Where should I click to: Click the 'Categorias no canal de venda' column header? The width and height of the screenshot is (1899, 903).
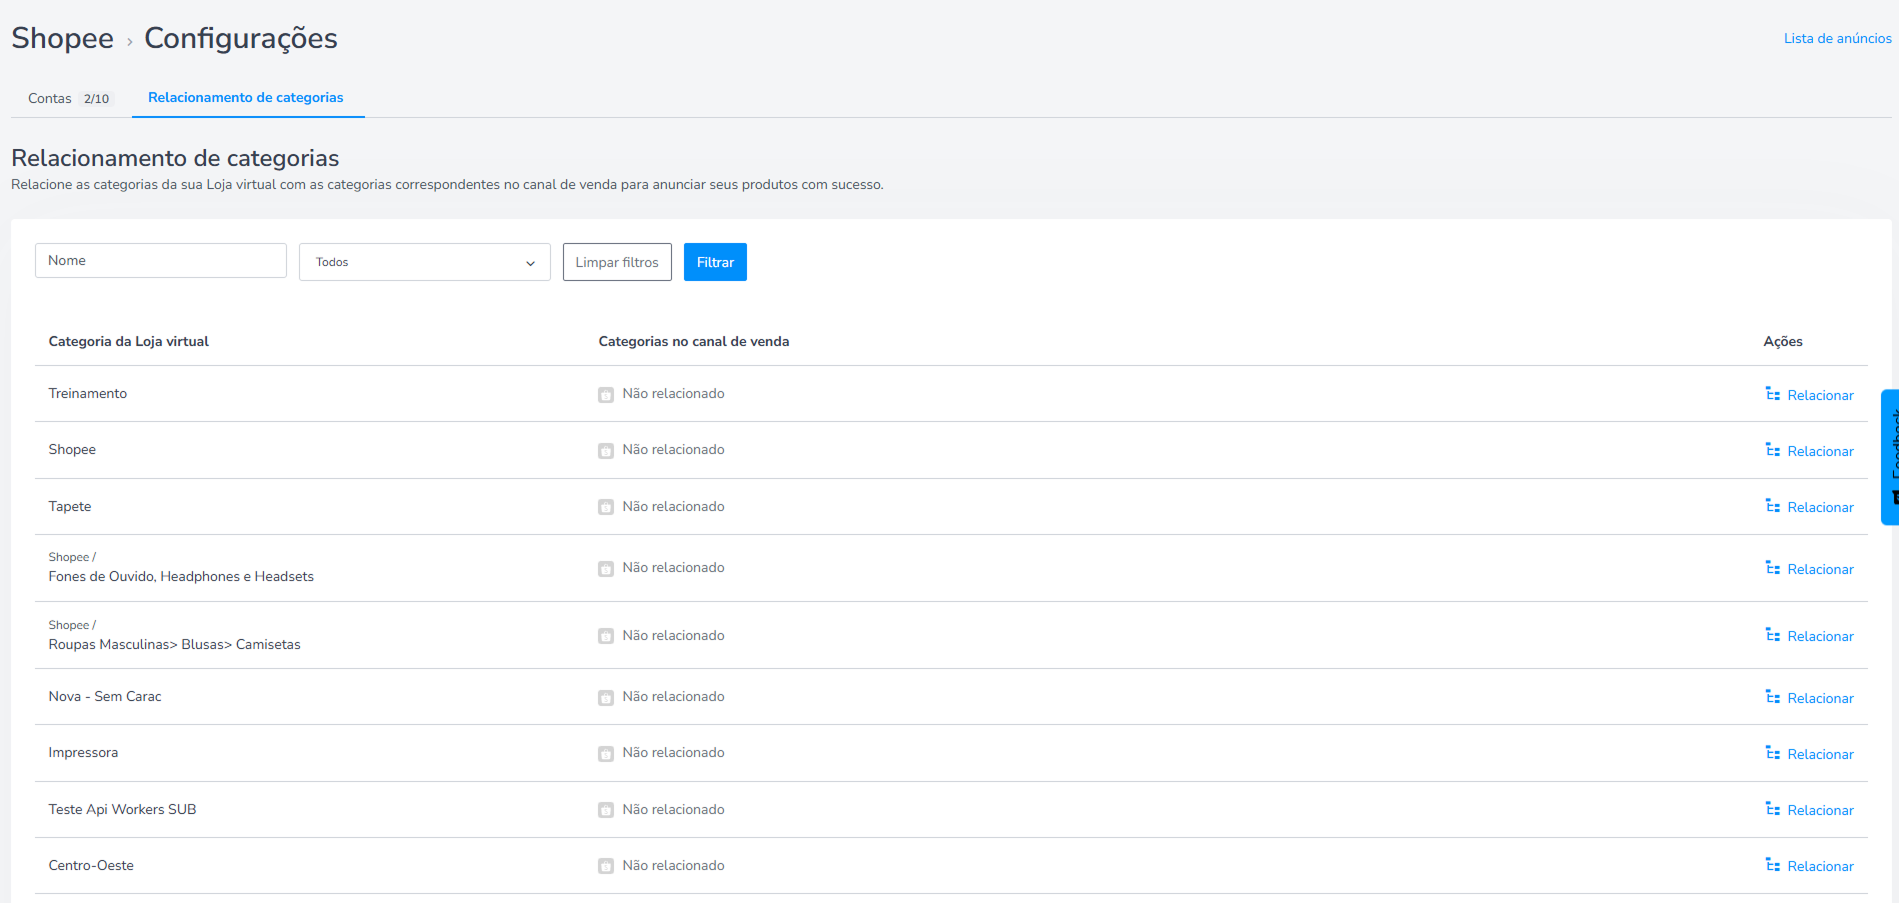pyautogui.click(x=694, y=341)
